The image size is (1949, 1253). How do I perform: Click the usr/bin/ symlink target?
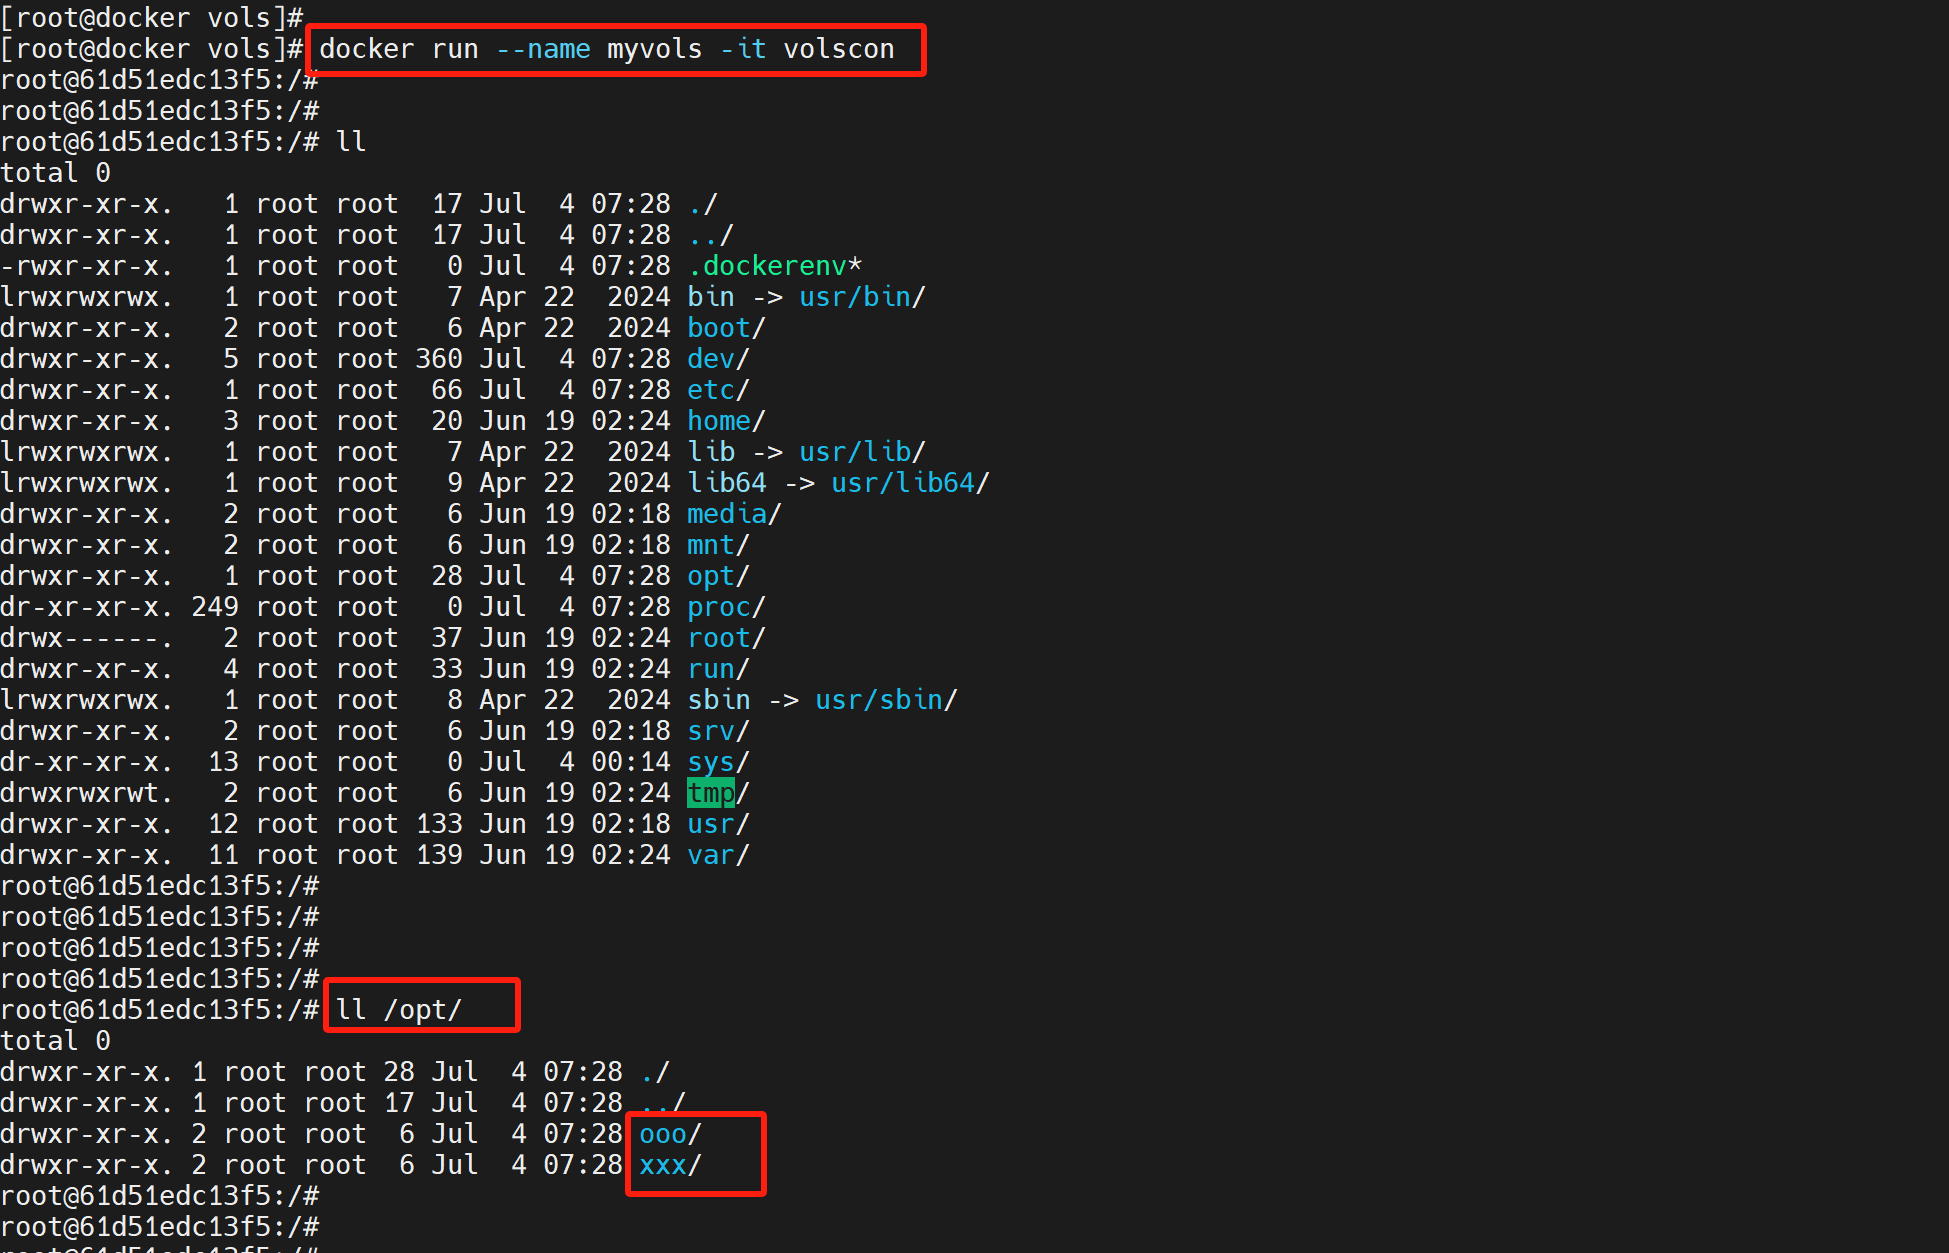pos(862,297)
